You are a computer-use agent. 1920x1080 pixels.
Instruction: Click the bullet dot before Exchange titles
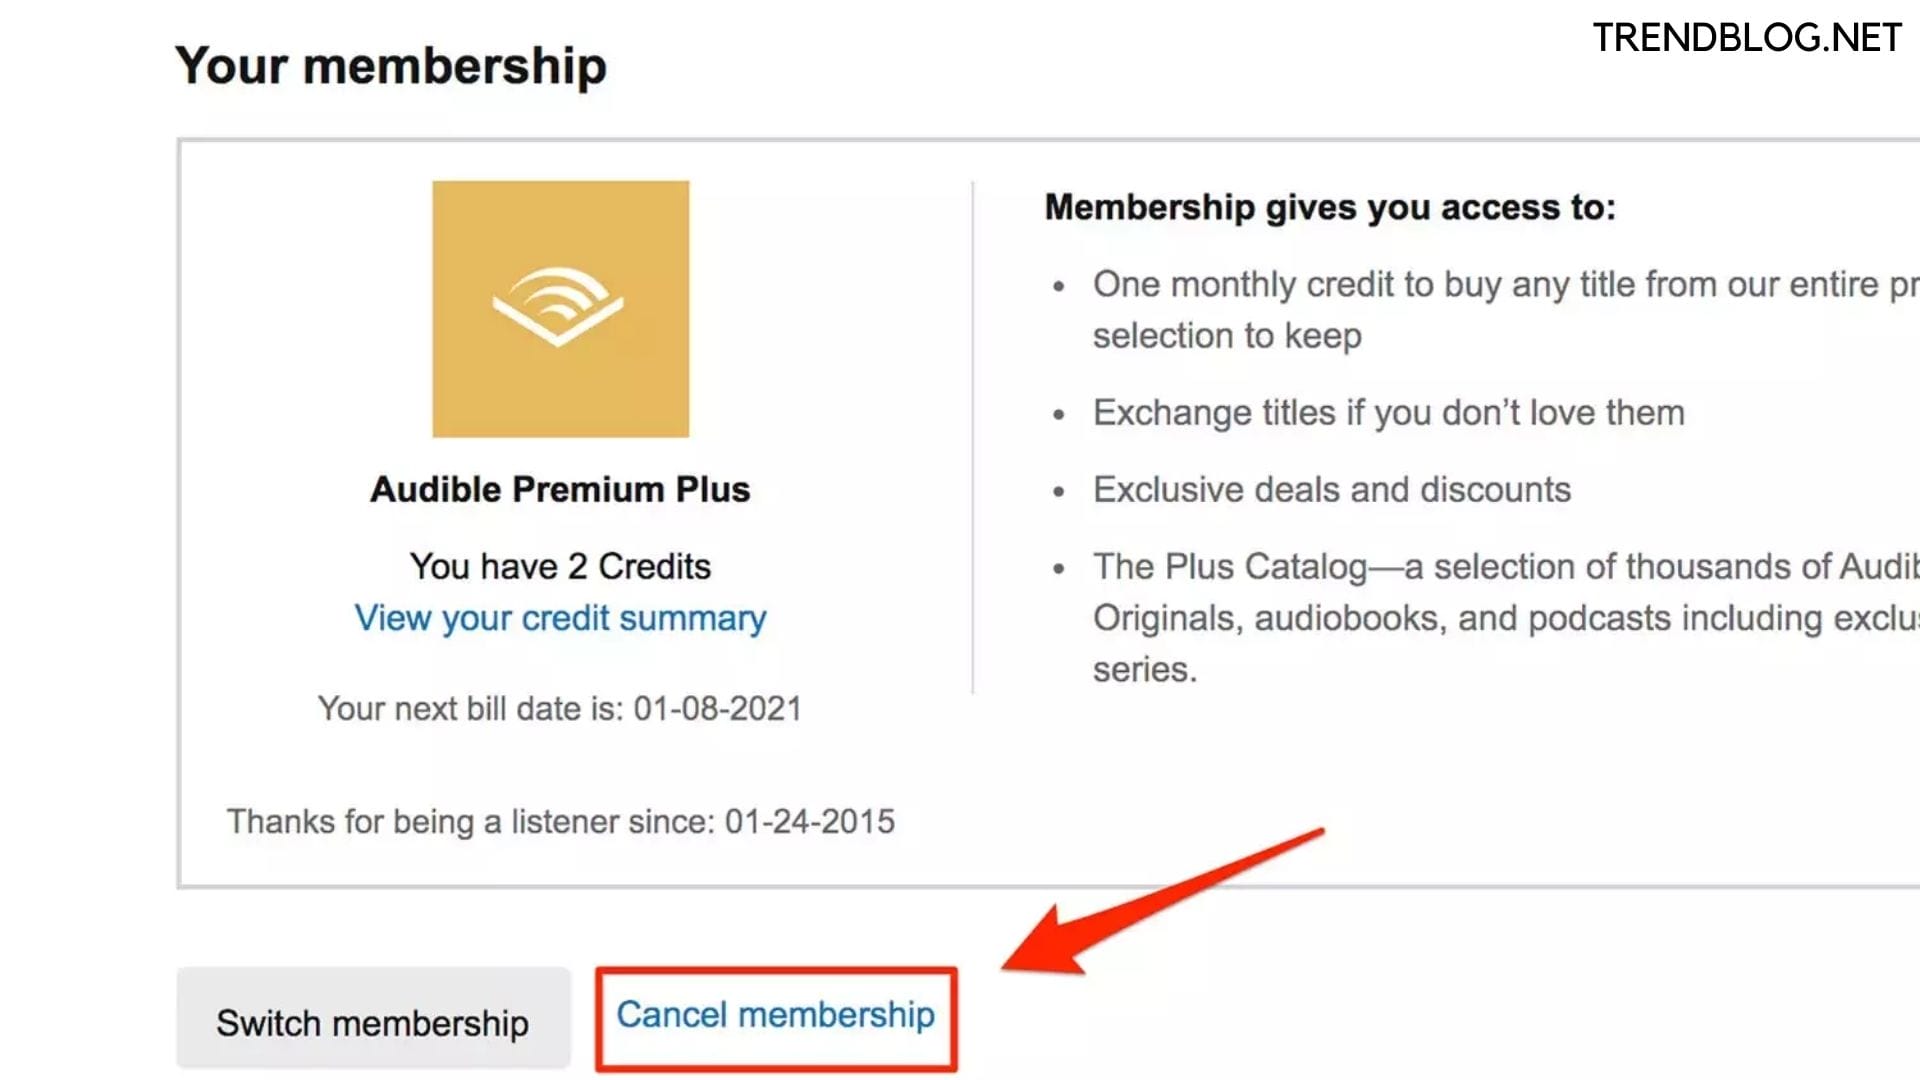tap(1059, 414)
